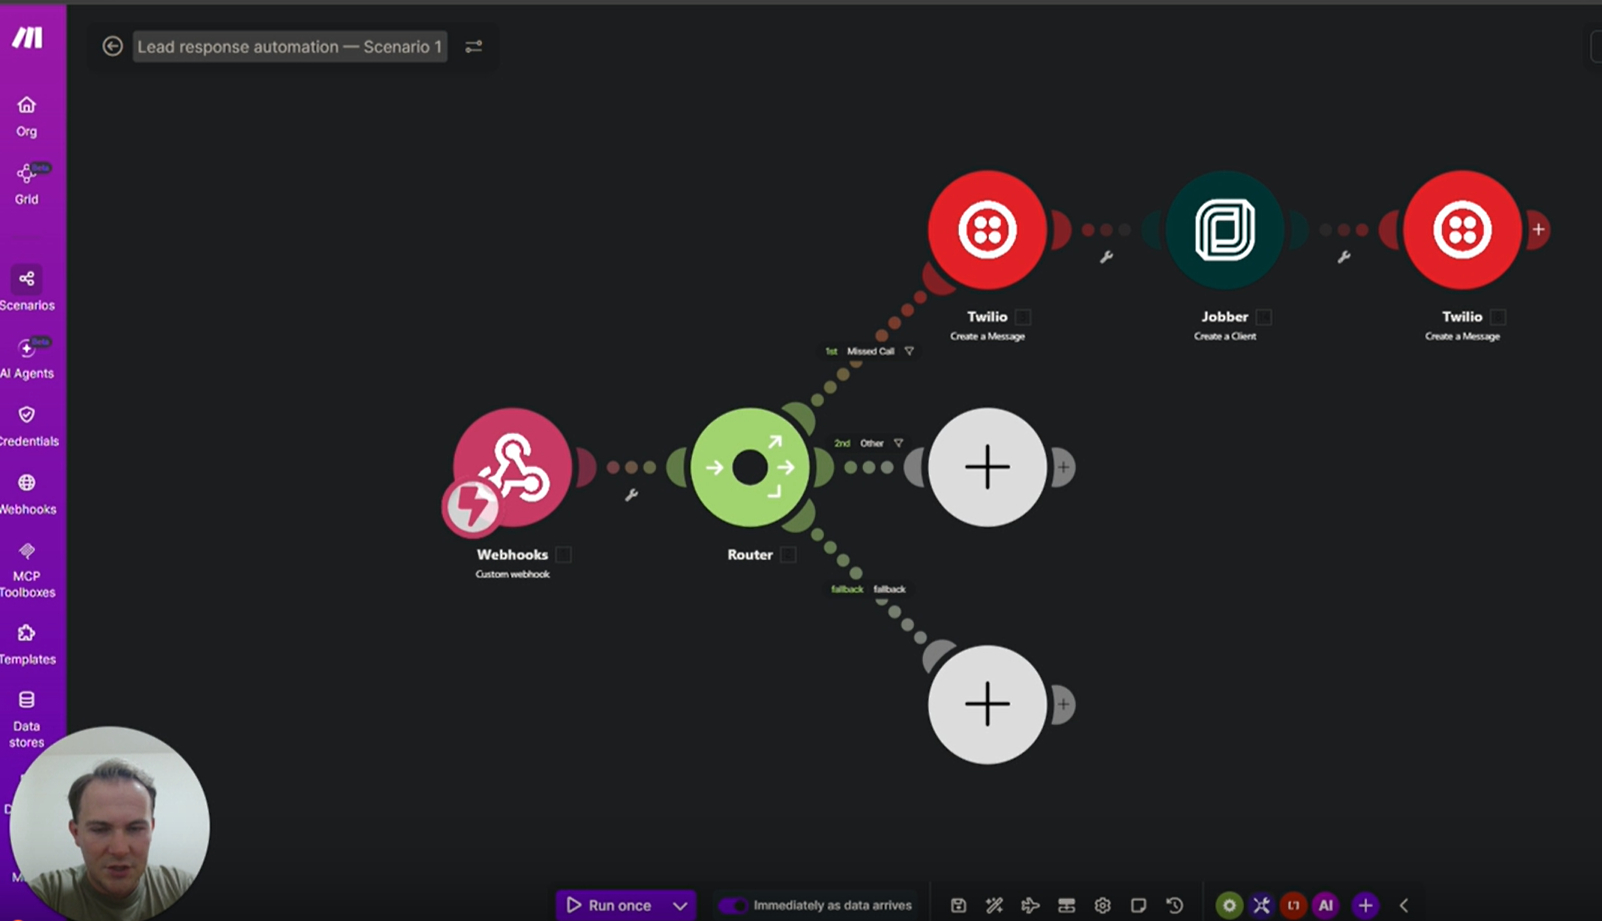Add a module after the last Twilio

click(x=1538, y=230)
